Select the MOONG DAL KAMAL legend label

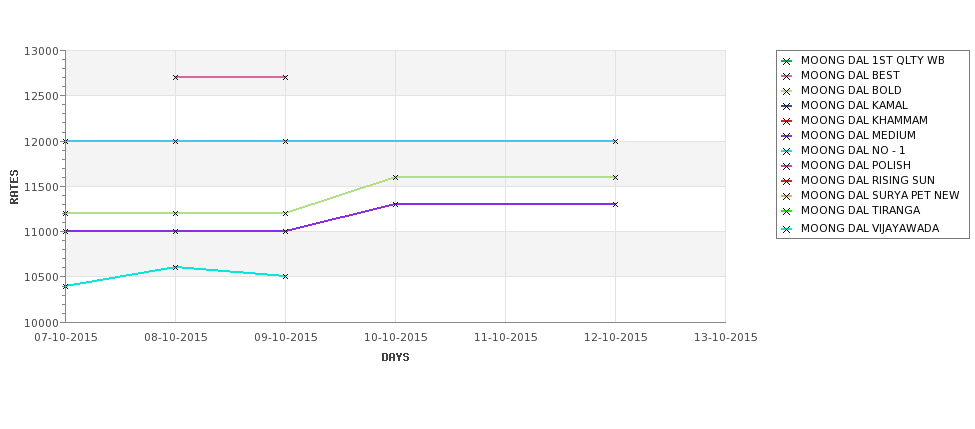click(x=854, y=105)
